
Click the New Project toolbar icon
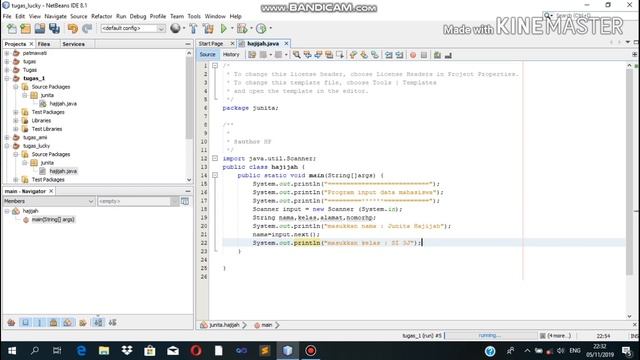click(x=26, y=29)
